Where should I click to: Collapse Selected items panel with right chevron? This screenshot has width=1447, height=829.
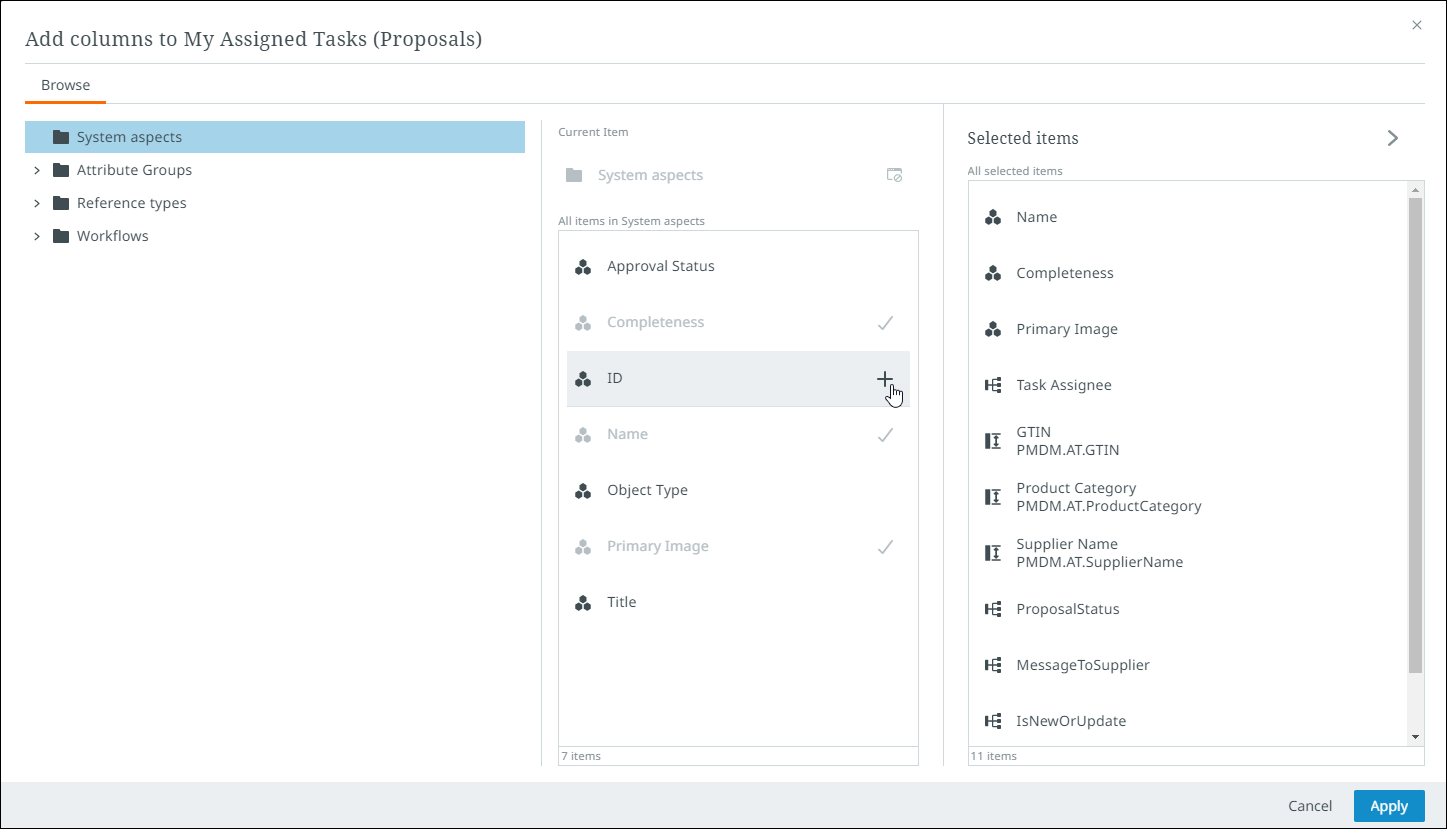(x=1393, y=138)
